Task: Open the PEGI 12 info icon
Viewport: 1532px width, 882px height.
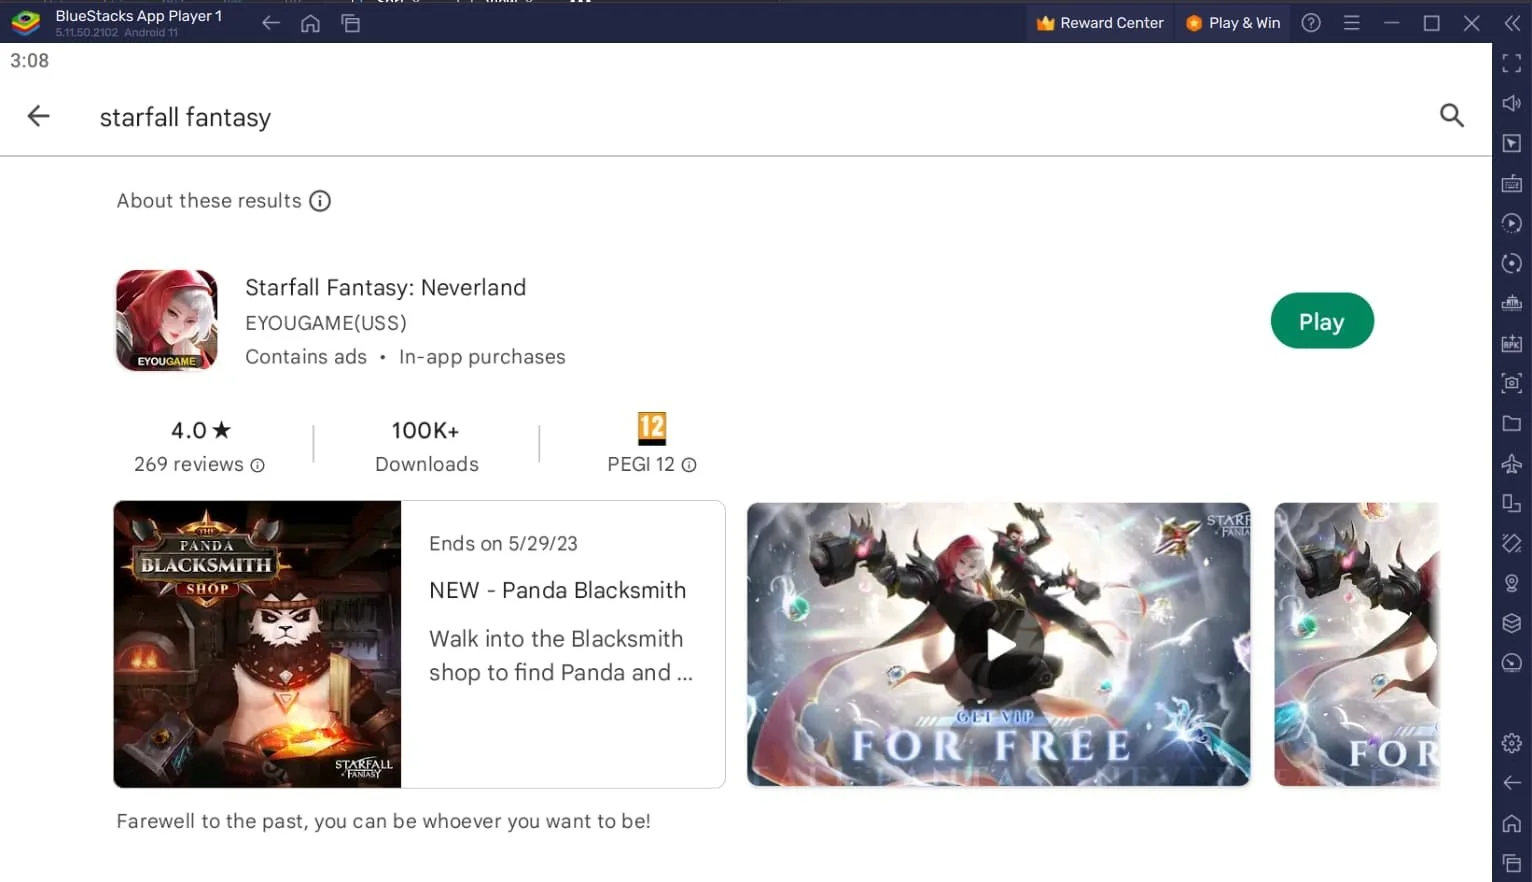Action: click(689, 465)
